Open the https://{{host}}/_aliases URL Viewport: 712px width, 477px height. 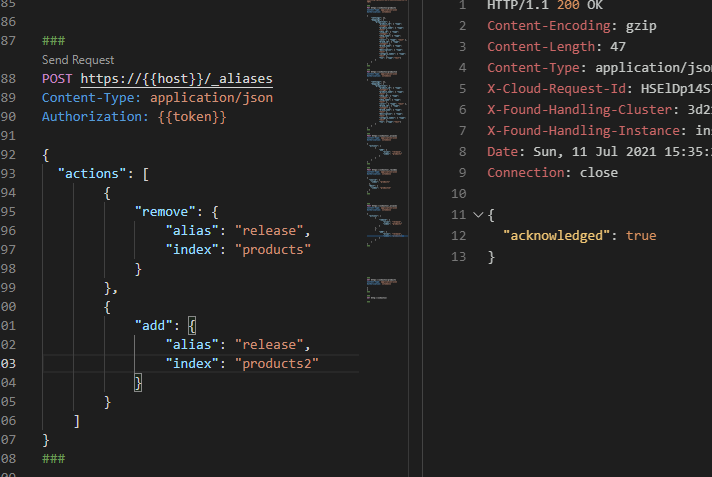click(176, 79)
